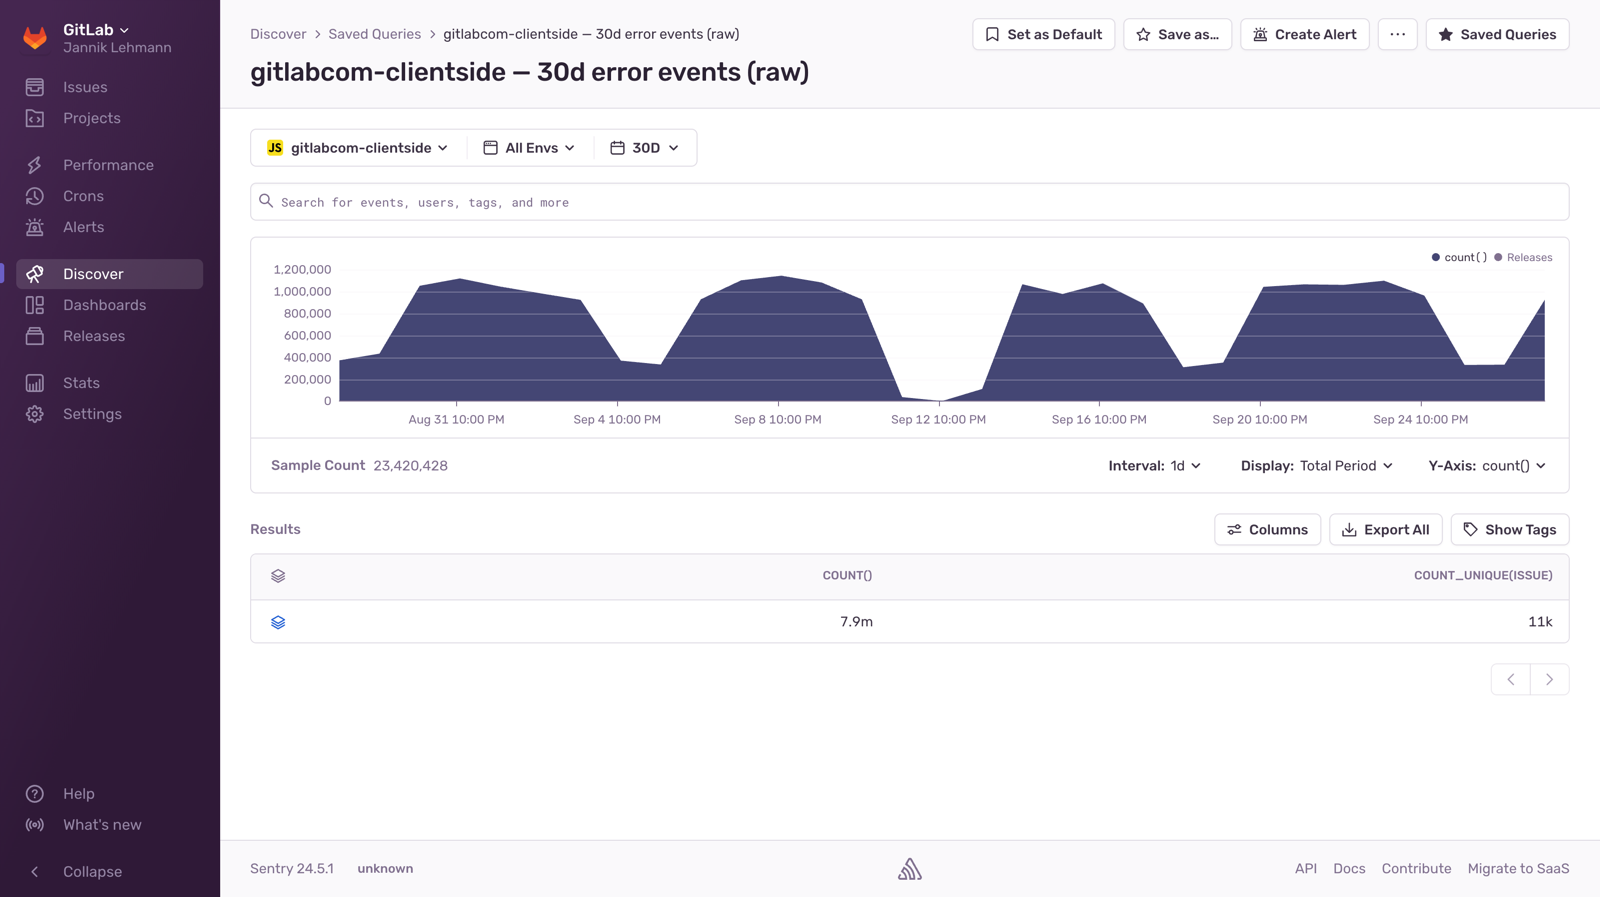Click the Settings gear icon

(x=35, y=414)
